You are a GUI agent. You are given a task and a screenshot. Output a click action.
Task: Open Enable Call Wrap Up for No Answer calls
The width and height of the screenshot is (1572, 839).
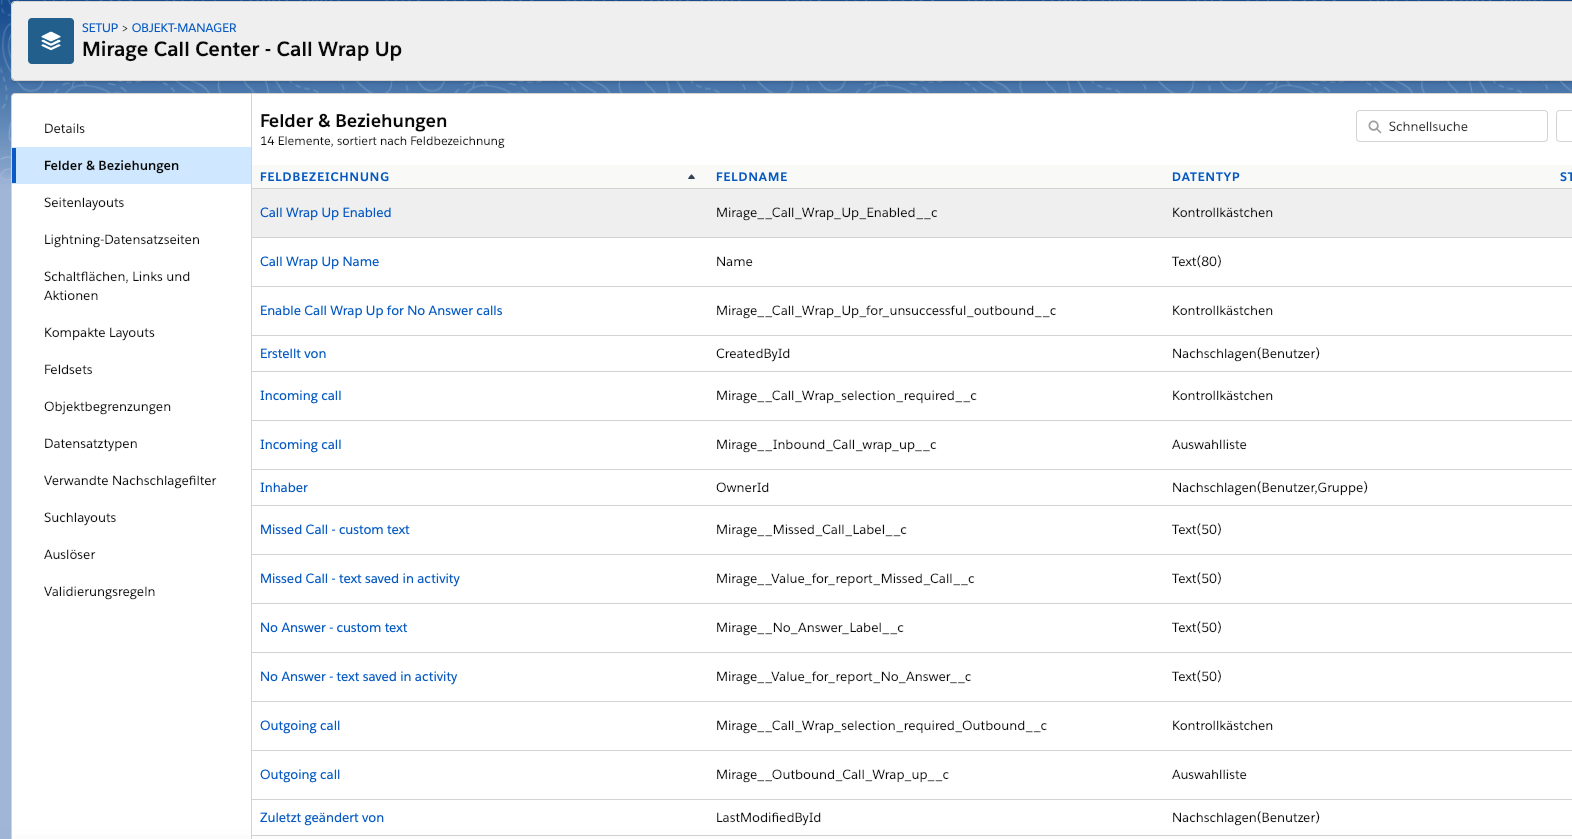(x=381, y=311)
